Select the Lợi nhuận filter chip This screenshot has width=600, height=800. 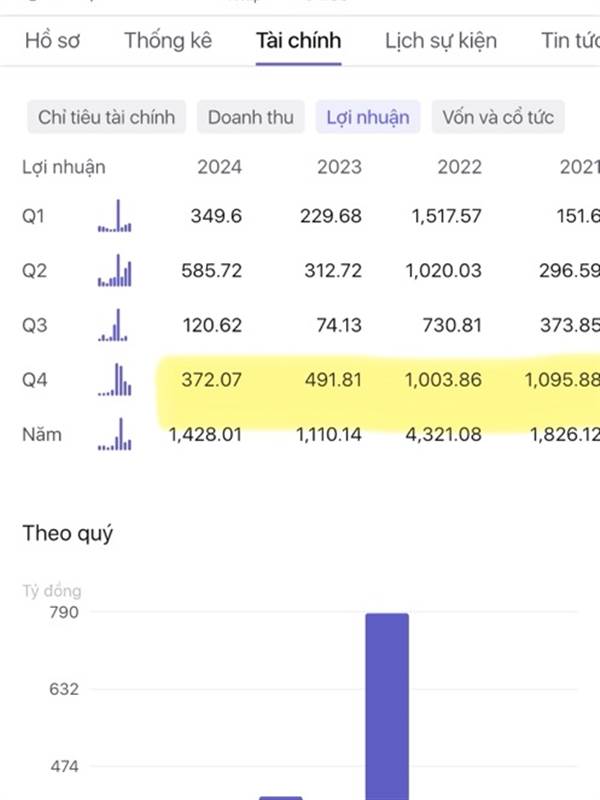pos(368,117)
